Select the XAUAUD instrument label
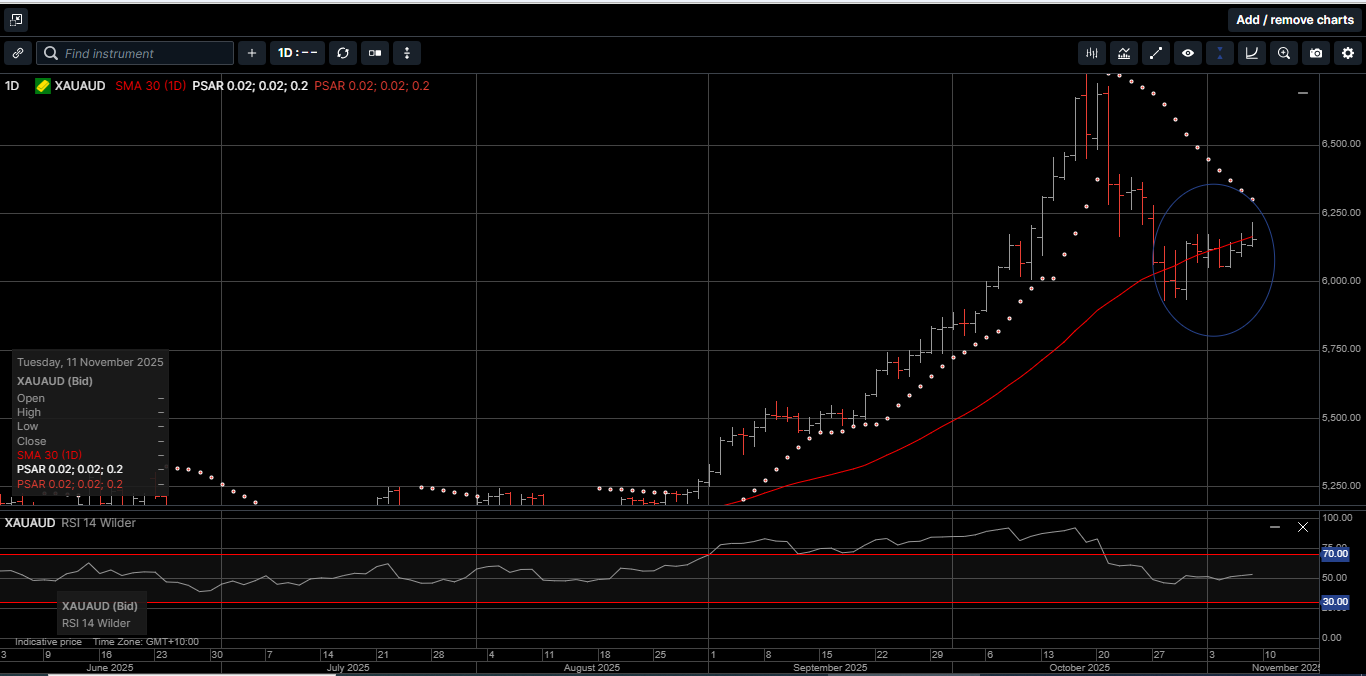Screen dimensions: 1366x676 coord(79,86)
